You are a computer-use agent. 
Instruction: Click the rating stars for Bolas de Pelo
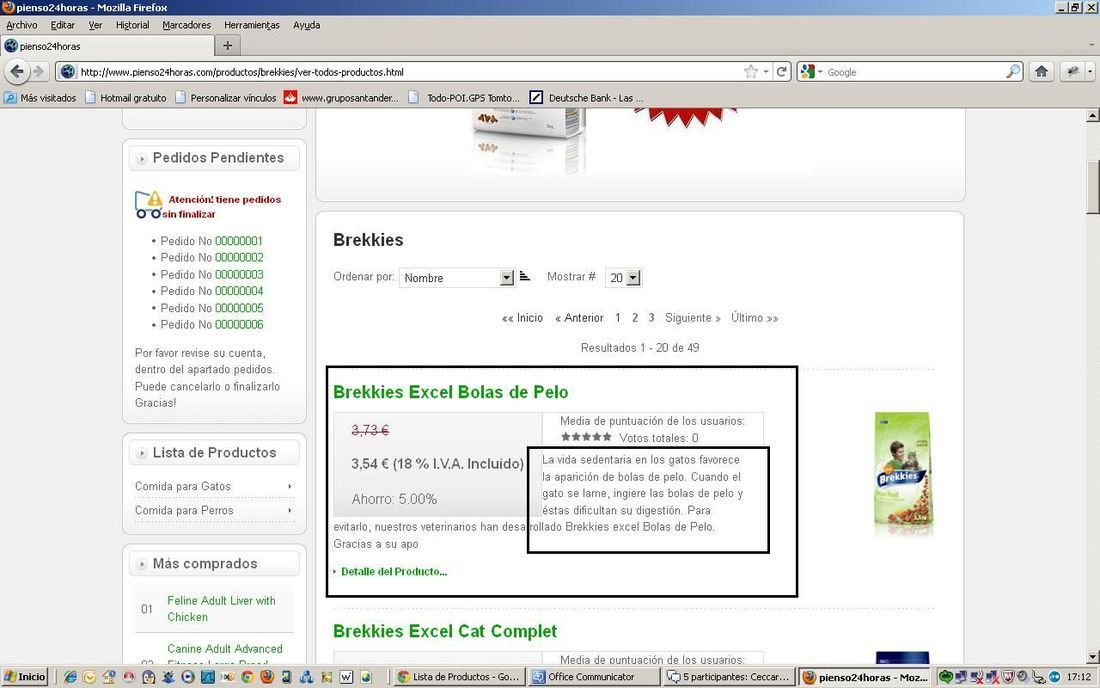tap(586, 437)
